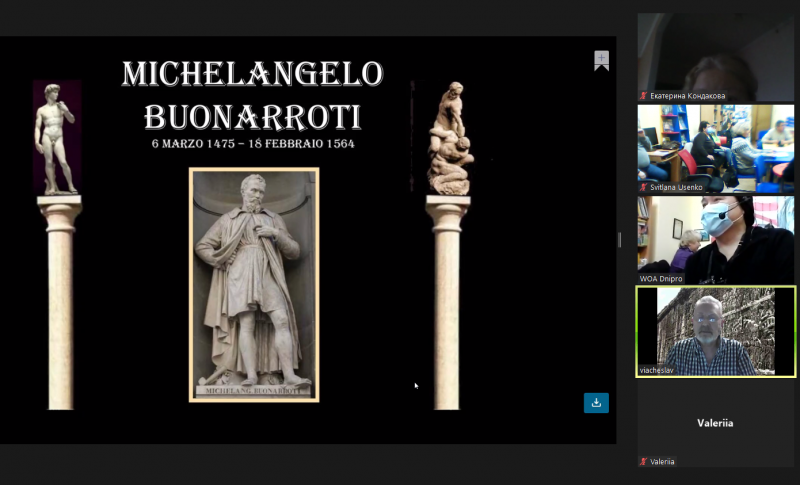Click the MICHELANG. BUONARROTI inscription on statue base
The width and height of the screenshot is (800, 485).
[254, 391]
